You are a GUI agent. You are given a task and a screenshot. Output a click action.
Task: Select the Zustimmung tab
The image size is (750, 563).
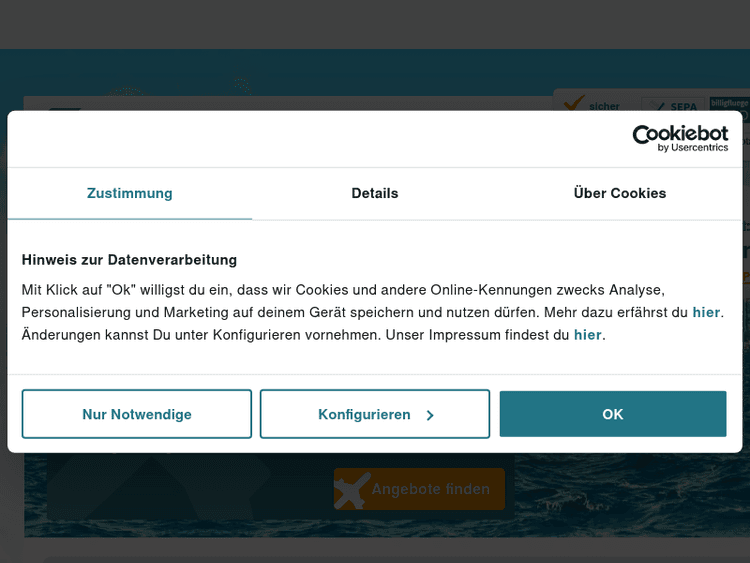pyautogui.click(x=129, y=193)
